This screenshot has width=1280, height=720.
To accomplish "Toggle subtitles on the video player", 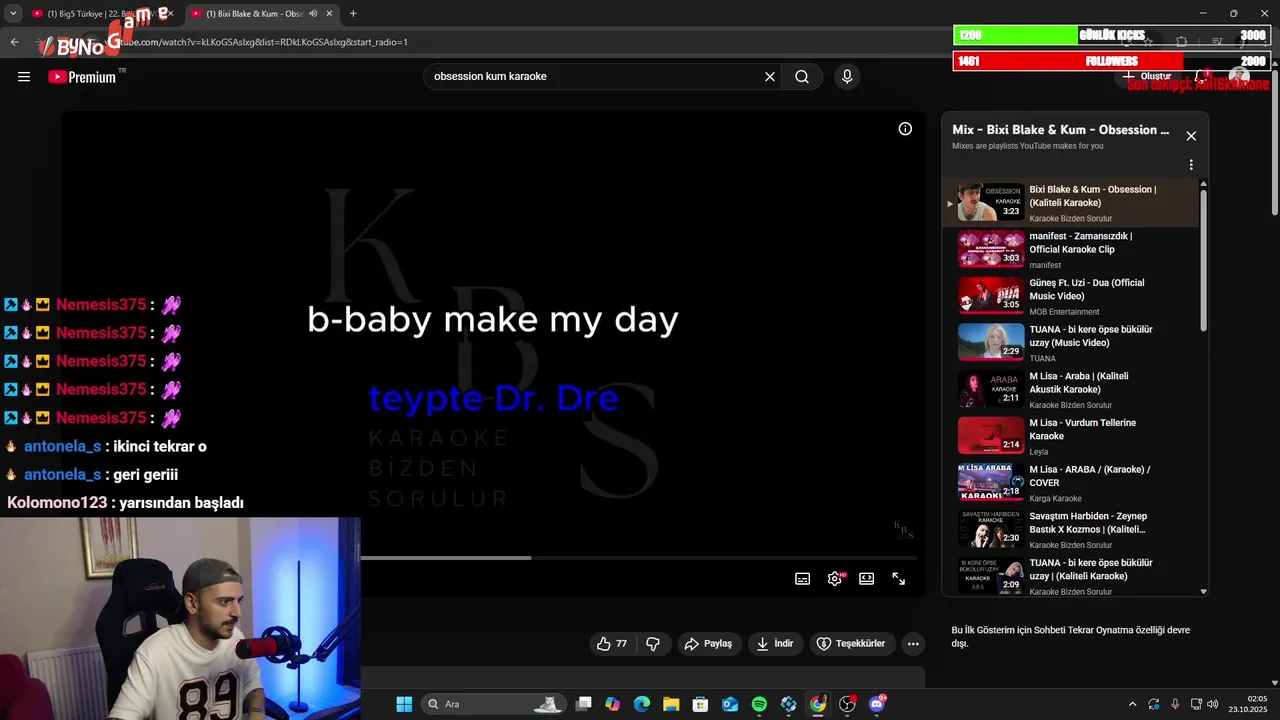I will pyautogui.click(x=802, y=579).
